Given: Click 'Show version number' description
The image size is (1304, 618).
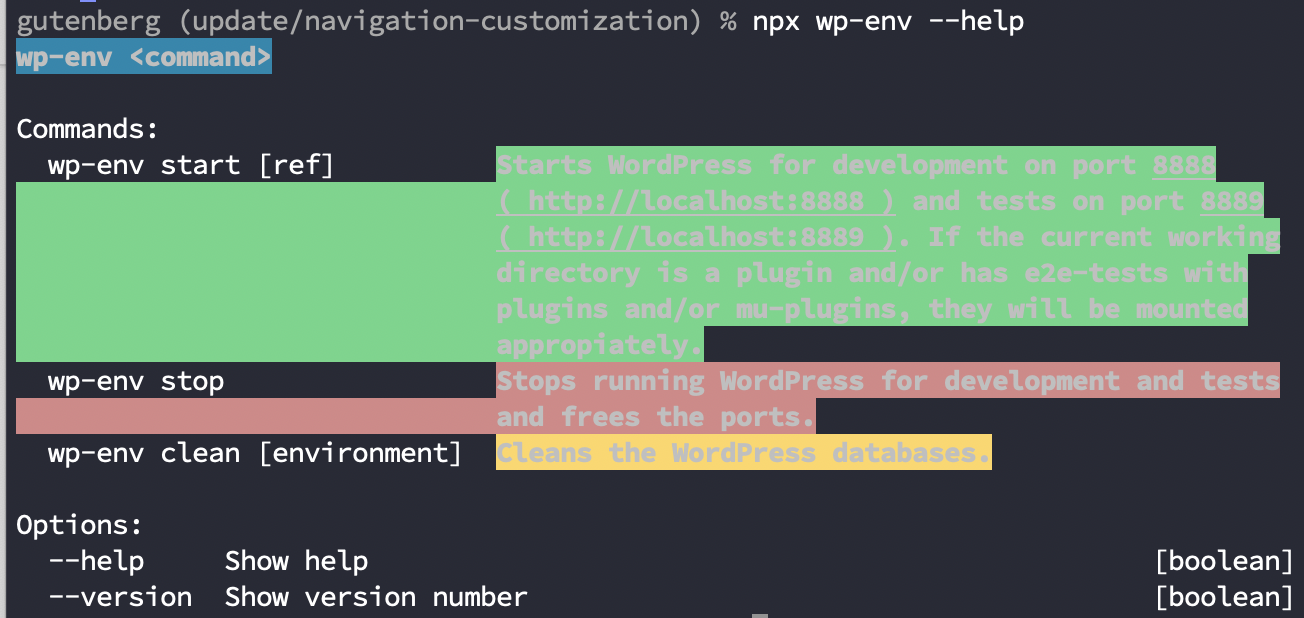Looking at the screenshot, I should click(376, 597).
